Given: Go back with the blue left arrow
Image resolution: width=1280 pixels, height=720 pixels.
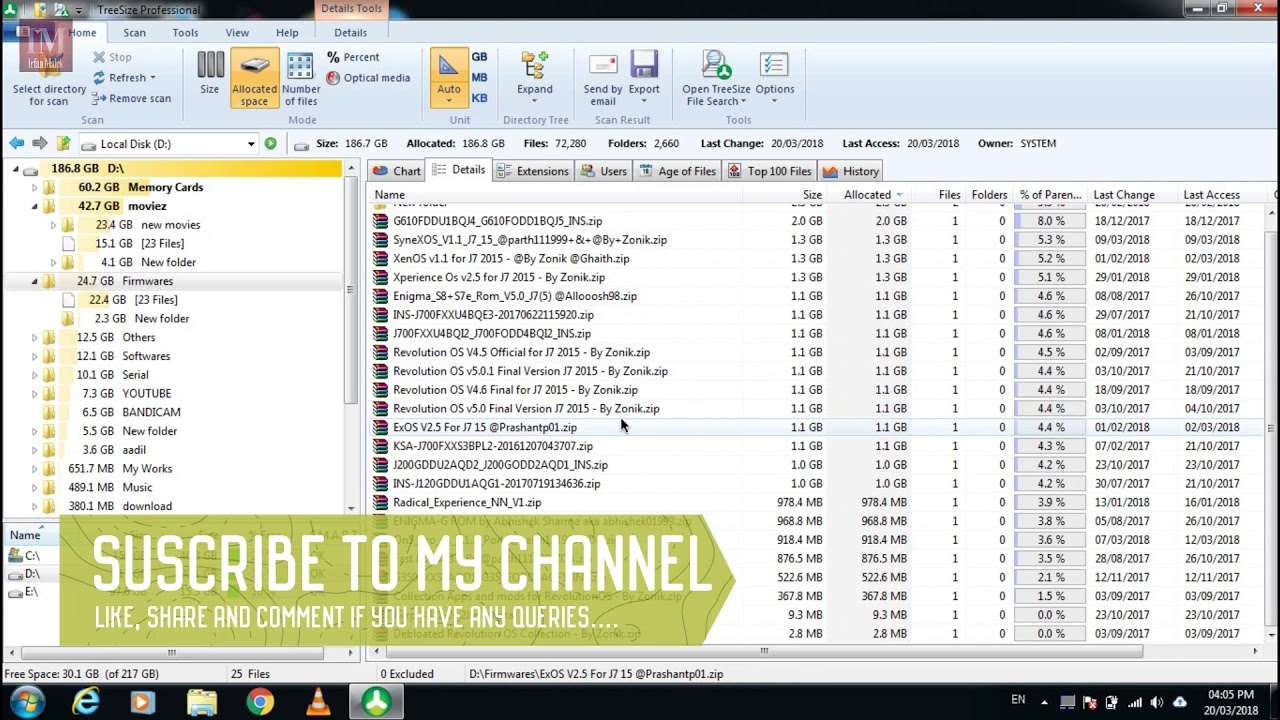Looking at the screenshot, I should pyautogui.click(x=17, y=143).
